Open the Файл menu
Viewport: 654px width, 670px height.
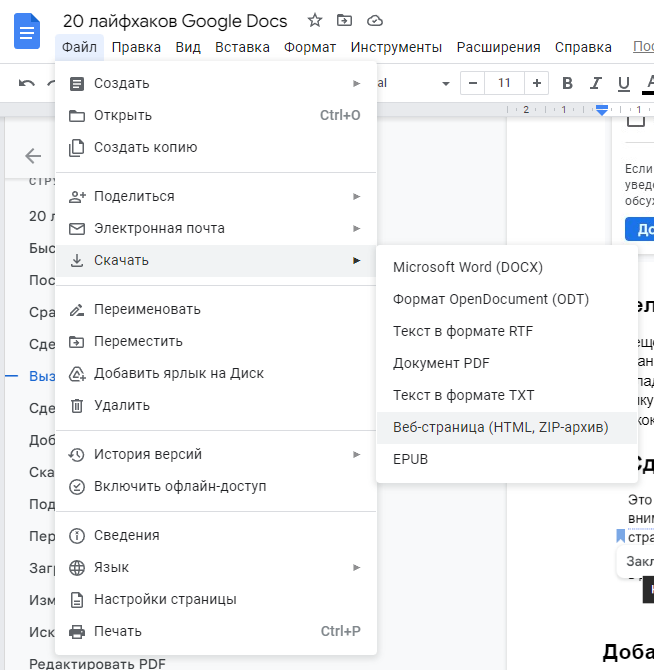[79, 47]
